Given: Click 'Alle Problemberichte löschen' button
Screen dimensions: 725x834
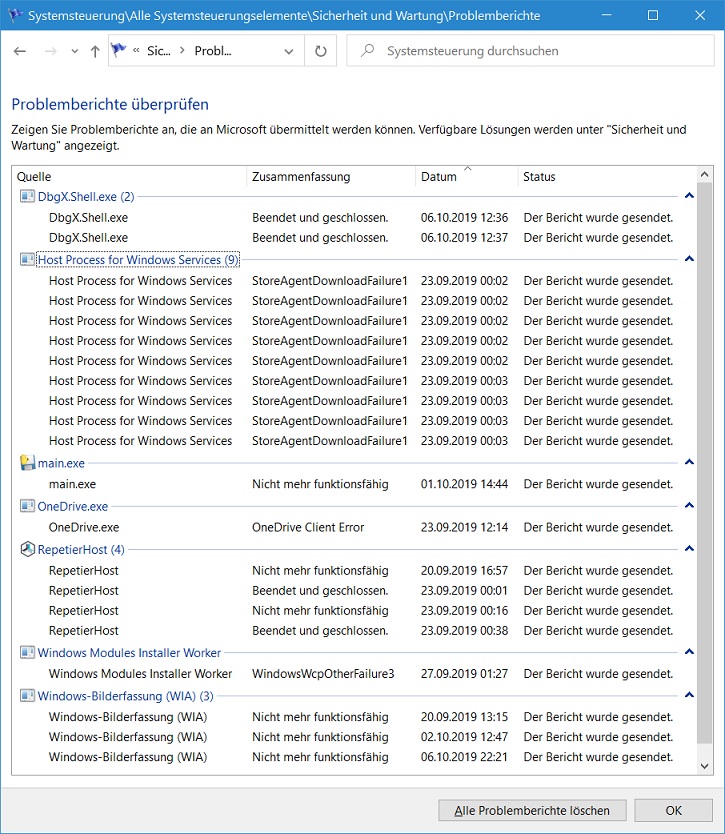Looking at the screenshot, I should 532,810.
